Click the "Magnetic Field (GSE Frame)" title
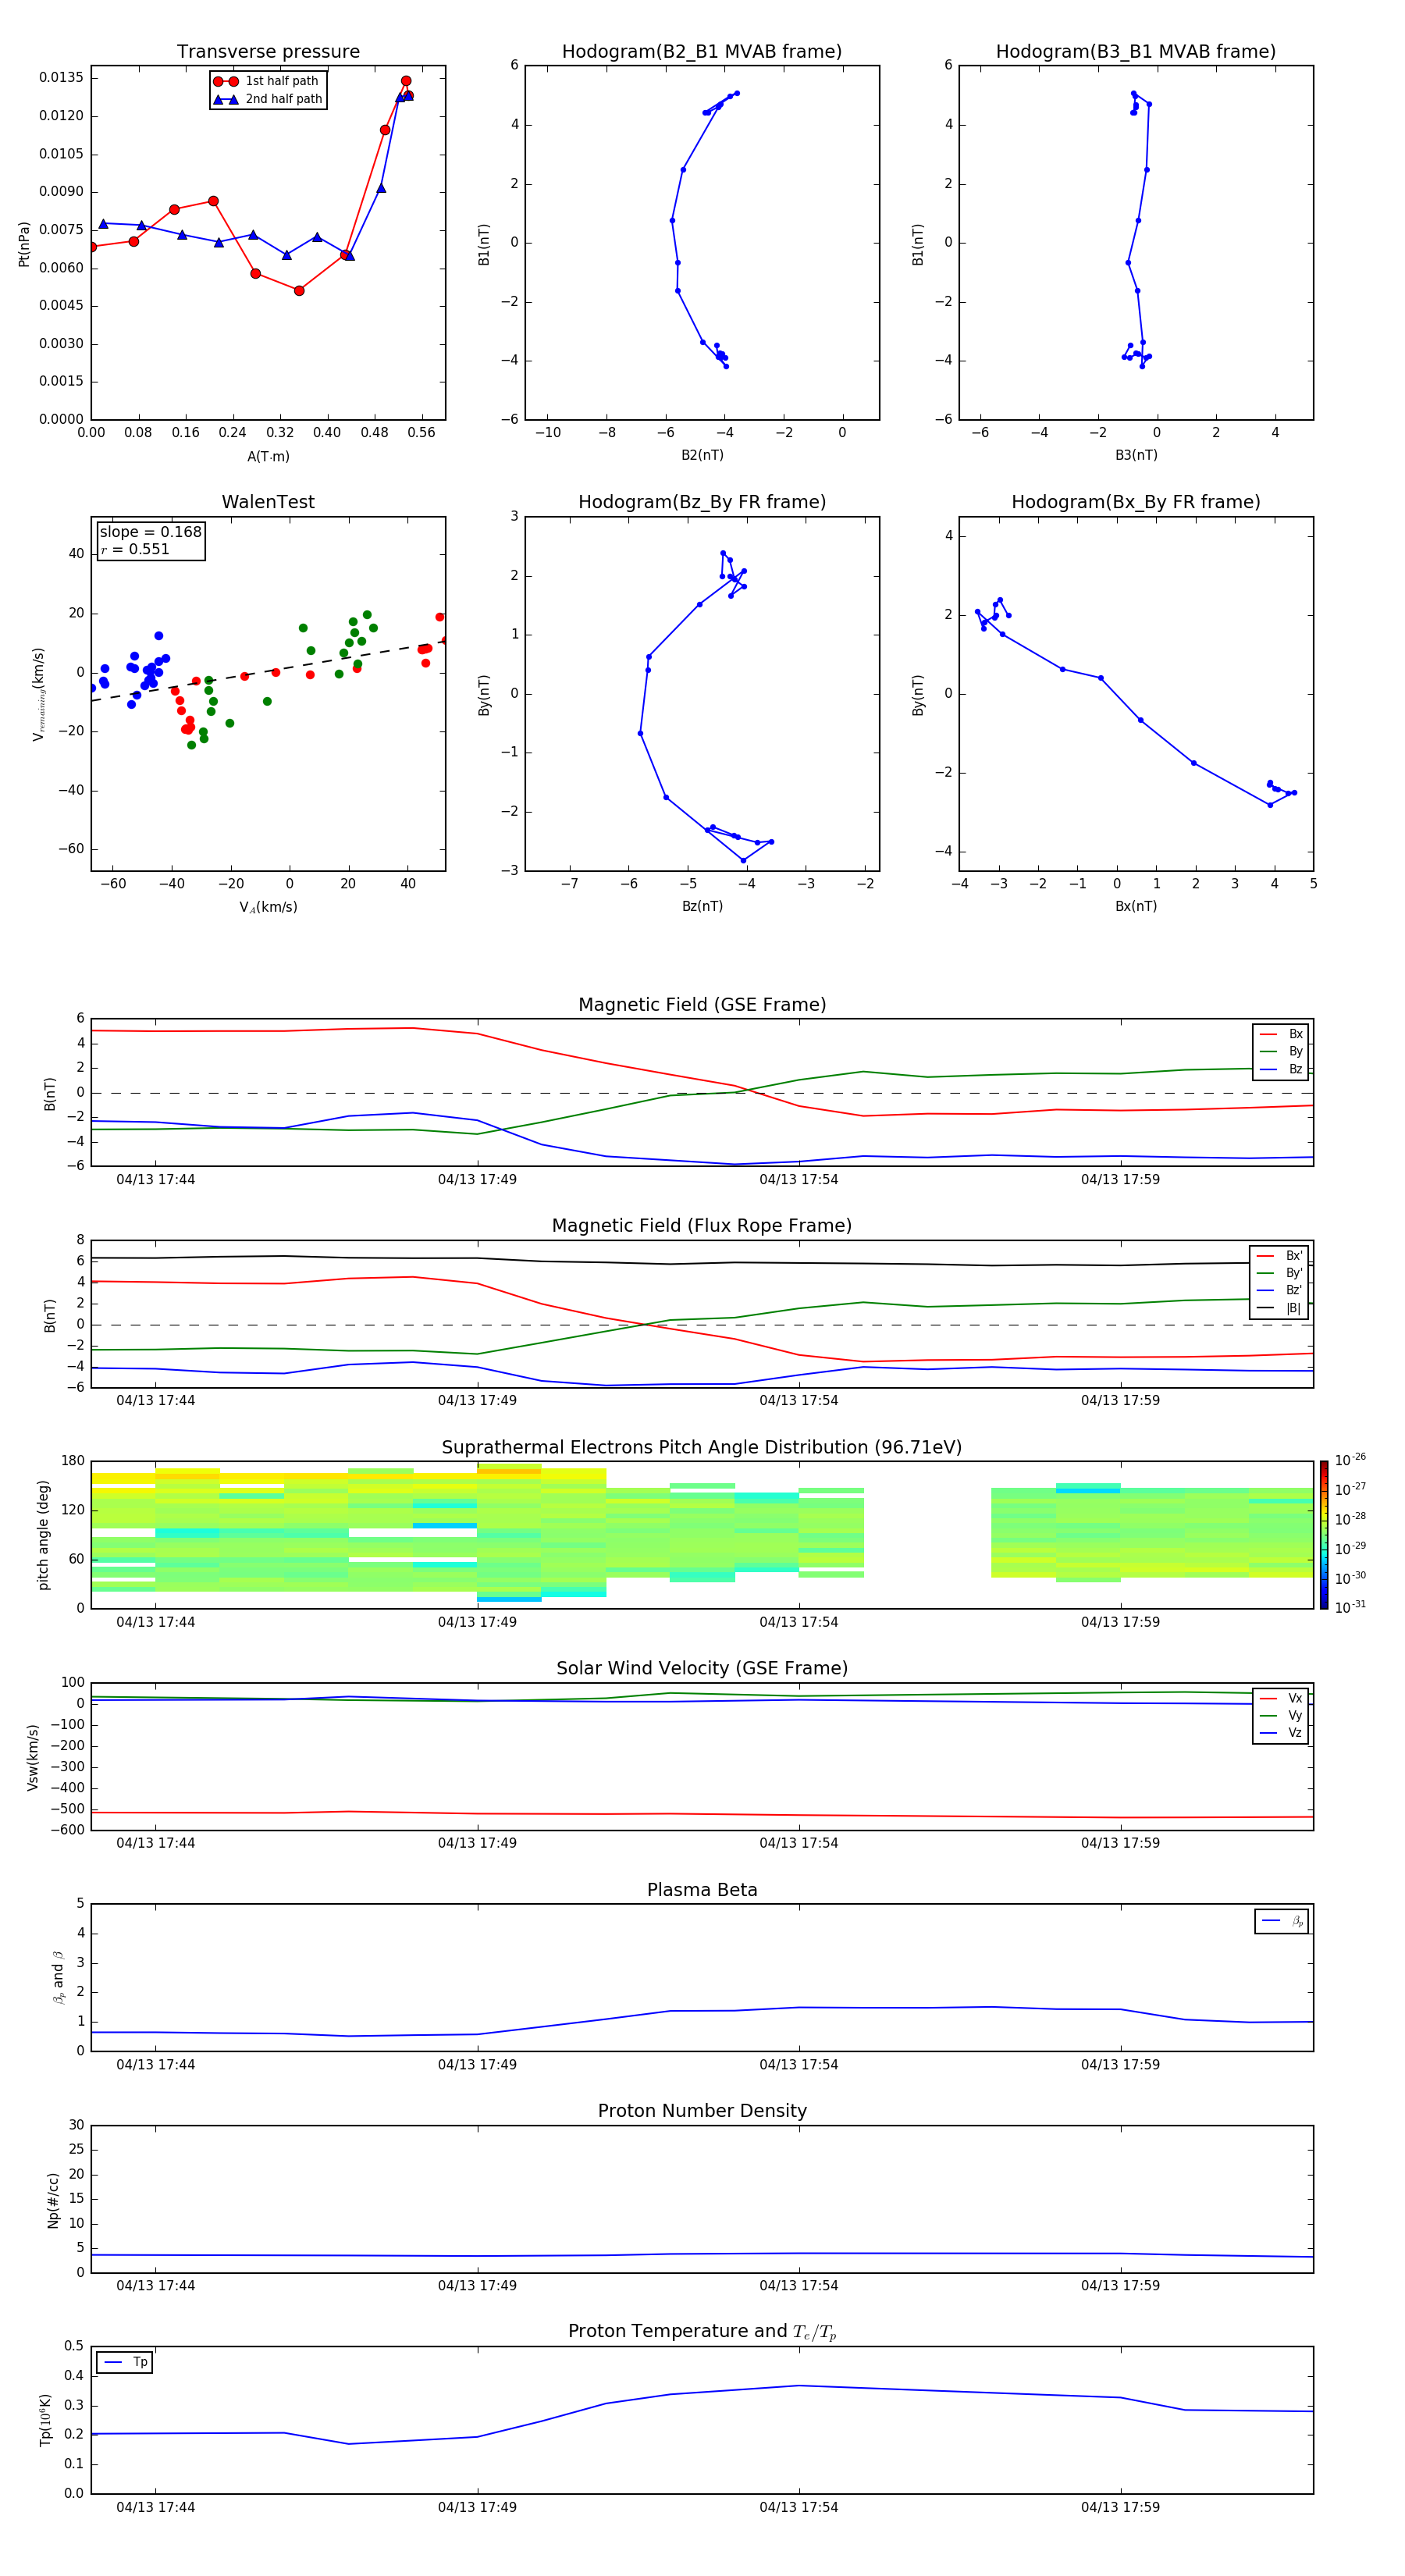The image size is (1405, 2576). (x=702, y=1004)
